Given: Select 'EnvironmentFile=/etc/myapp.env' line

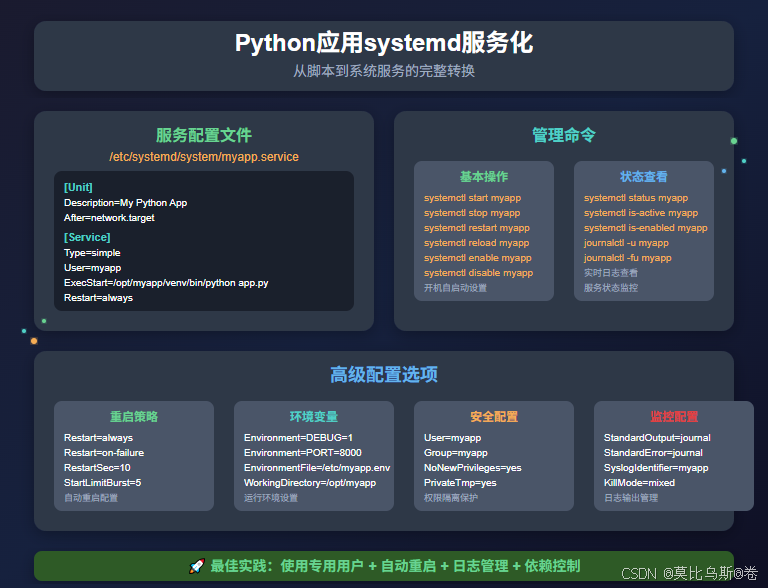Looking at the screenshot, I should point(317,468).
